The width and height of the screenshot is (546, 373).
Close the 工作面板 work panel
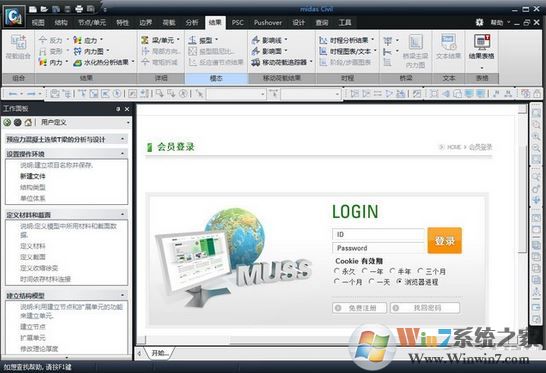click(127, 109)
